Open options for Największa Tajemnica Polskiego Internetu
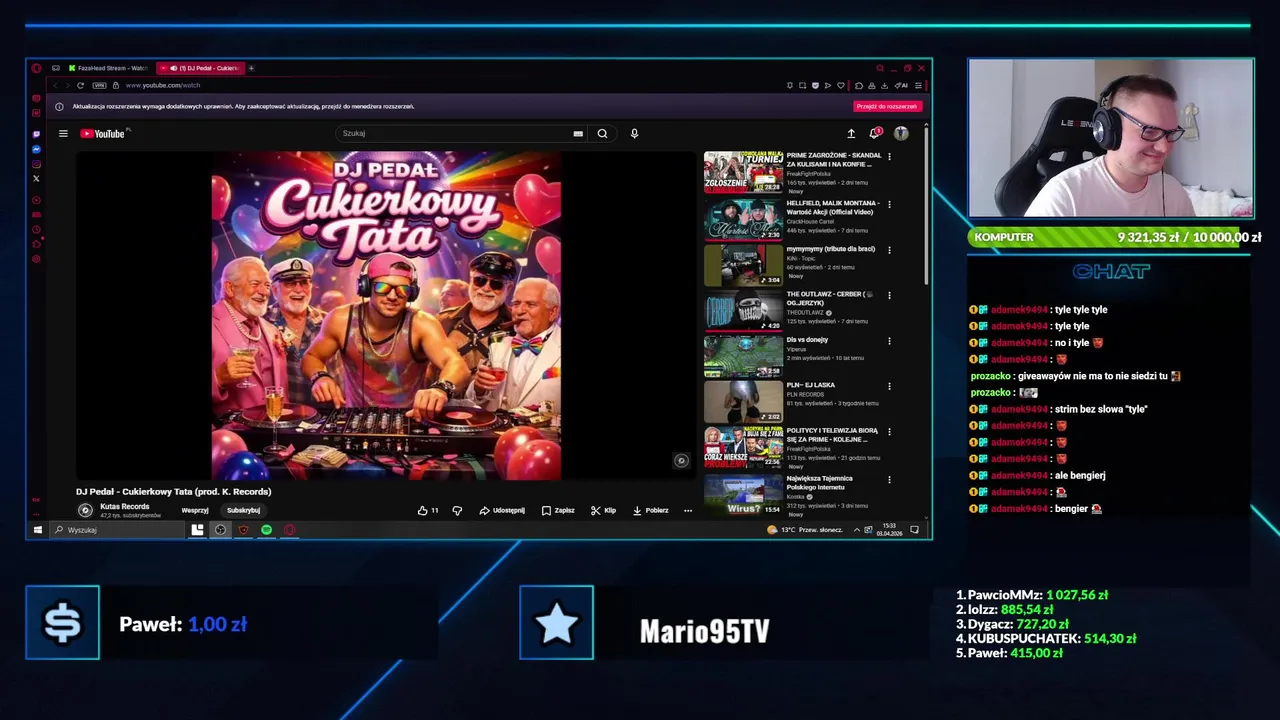 click(x=889, y=479)
